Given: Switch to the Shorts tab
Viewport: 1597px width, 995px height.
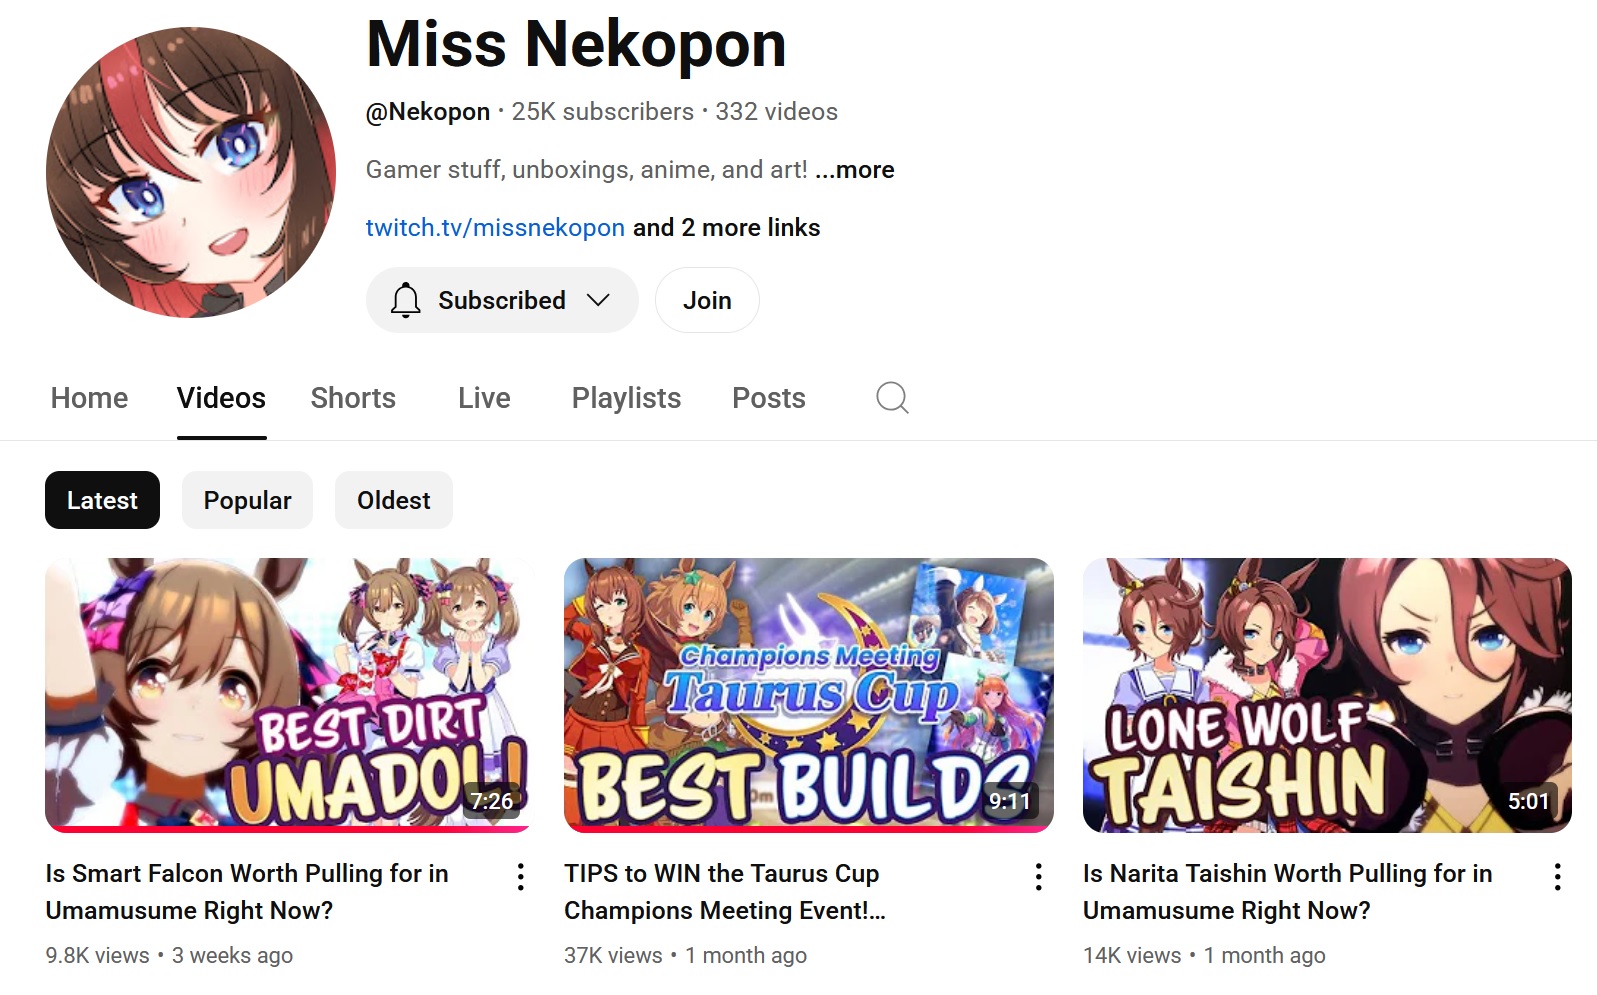Looking at the screenshot, I should (353, 398).
